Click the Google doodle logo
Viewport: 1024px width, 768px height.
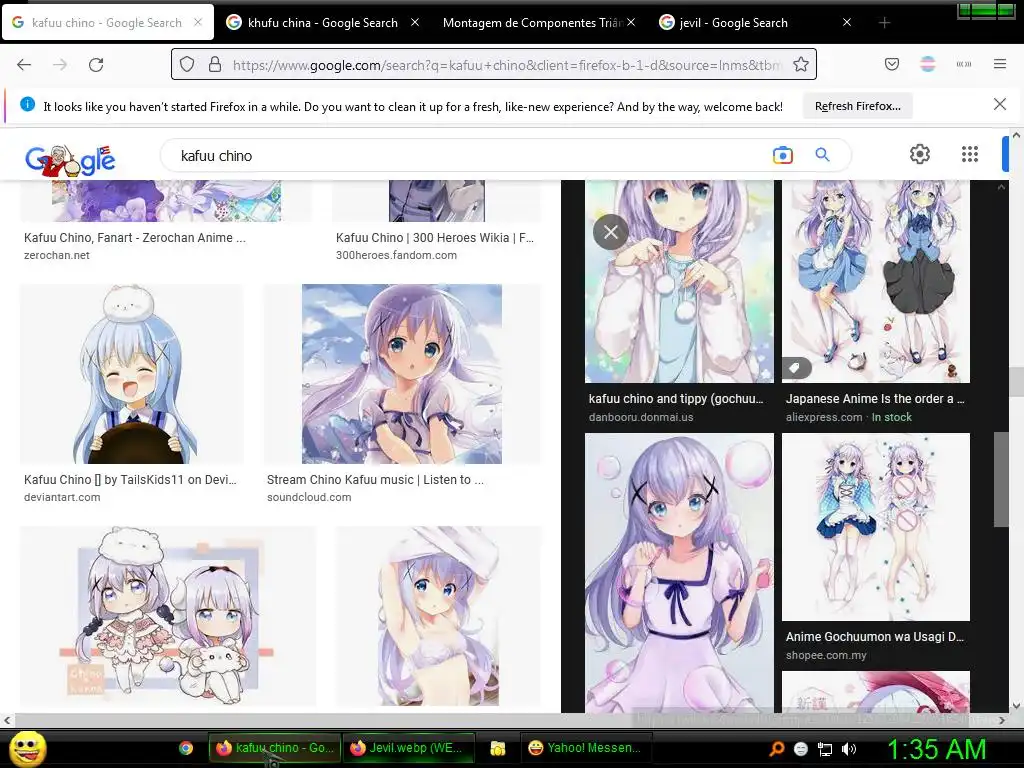70,159
